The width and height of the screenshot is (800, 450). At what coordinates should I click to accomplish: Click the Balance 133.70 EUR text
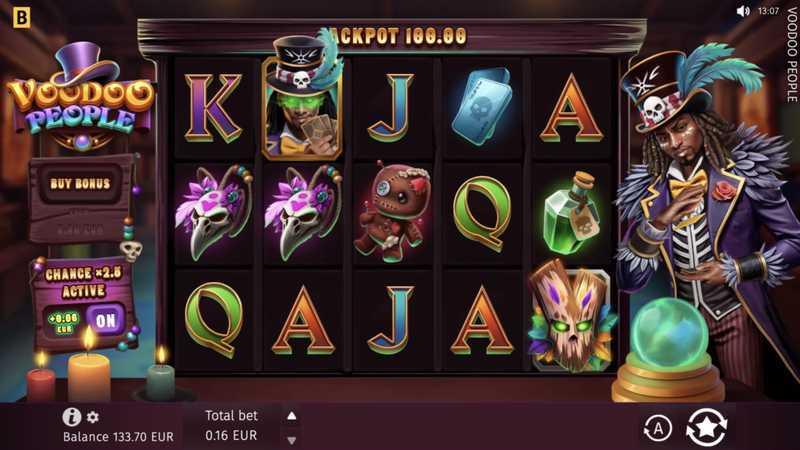coord(118,437)
